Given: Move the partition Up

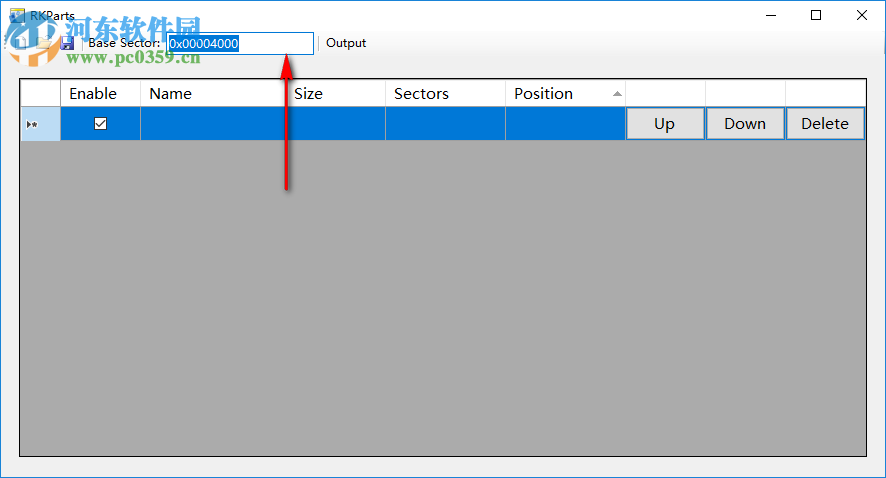Looking at the screenshot, I should [x=665, y=124].
